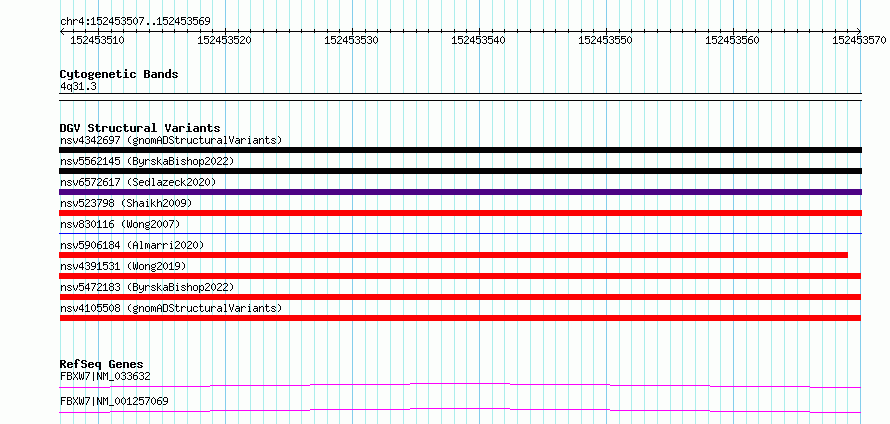Screen dimensions: 890x424
Task: Open variant nsv830116 (Wong2007) label
Action: click(x=120, y=224)
